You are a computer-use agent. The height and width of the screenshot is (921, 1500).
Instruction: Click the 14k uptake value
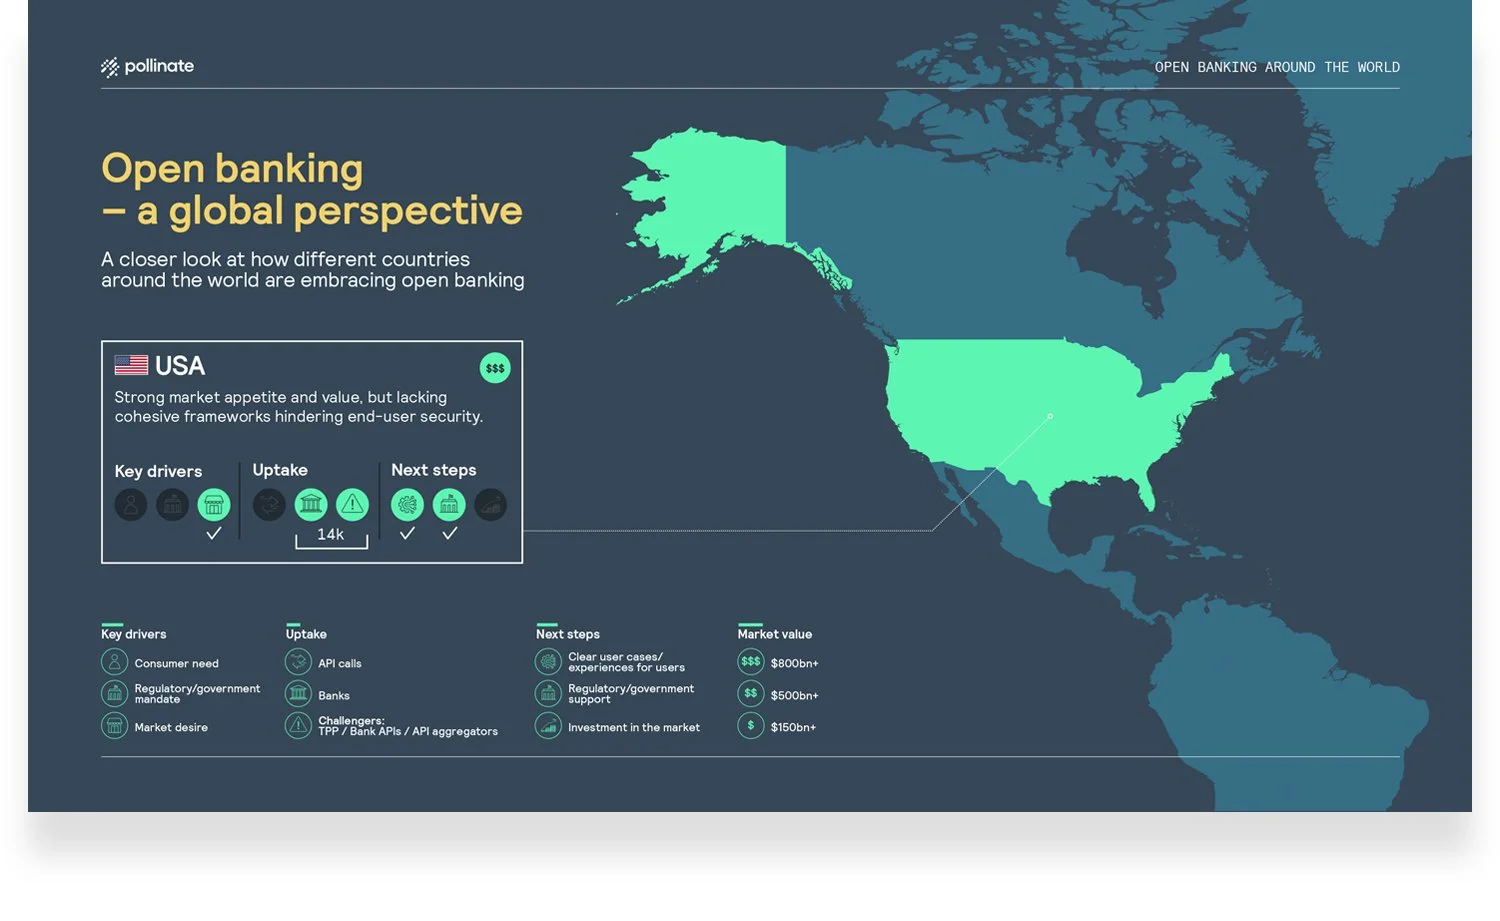tap(331, 535)
